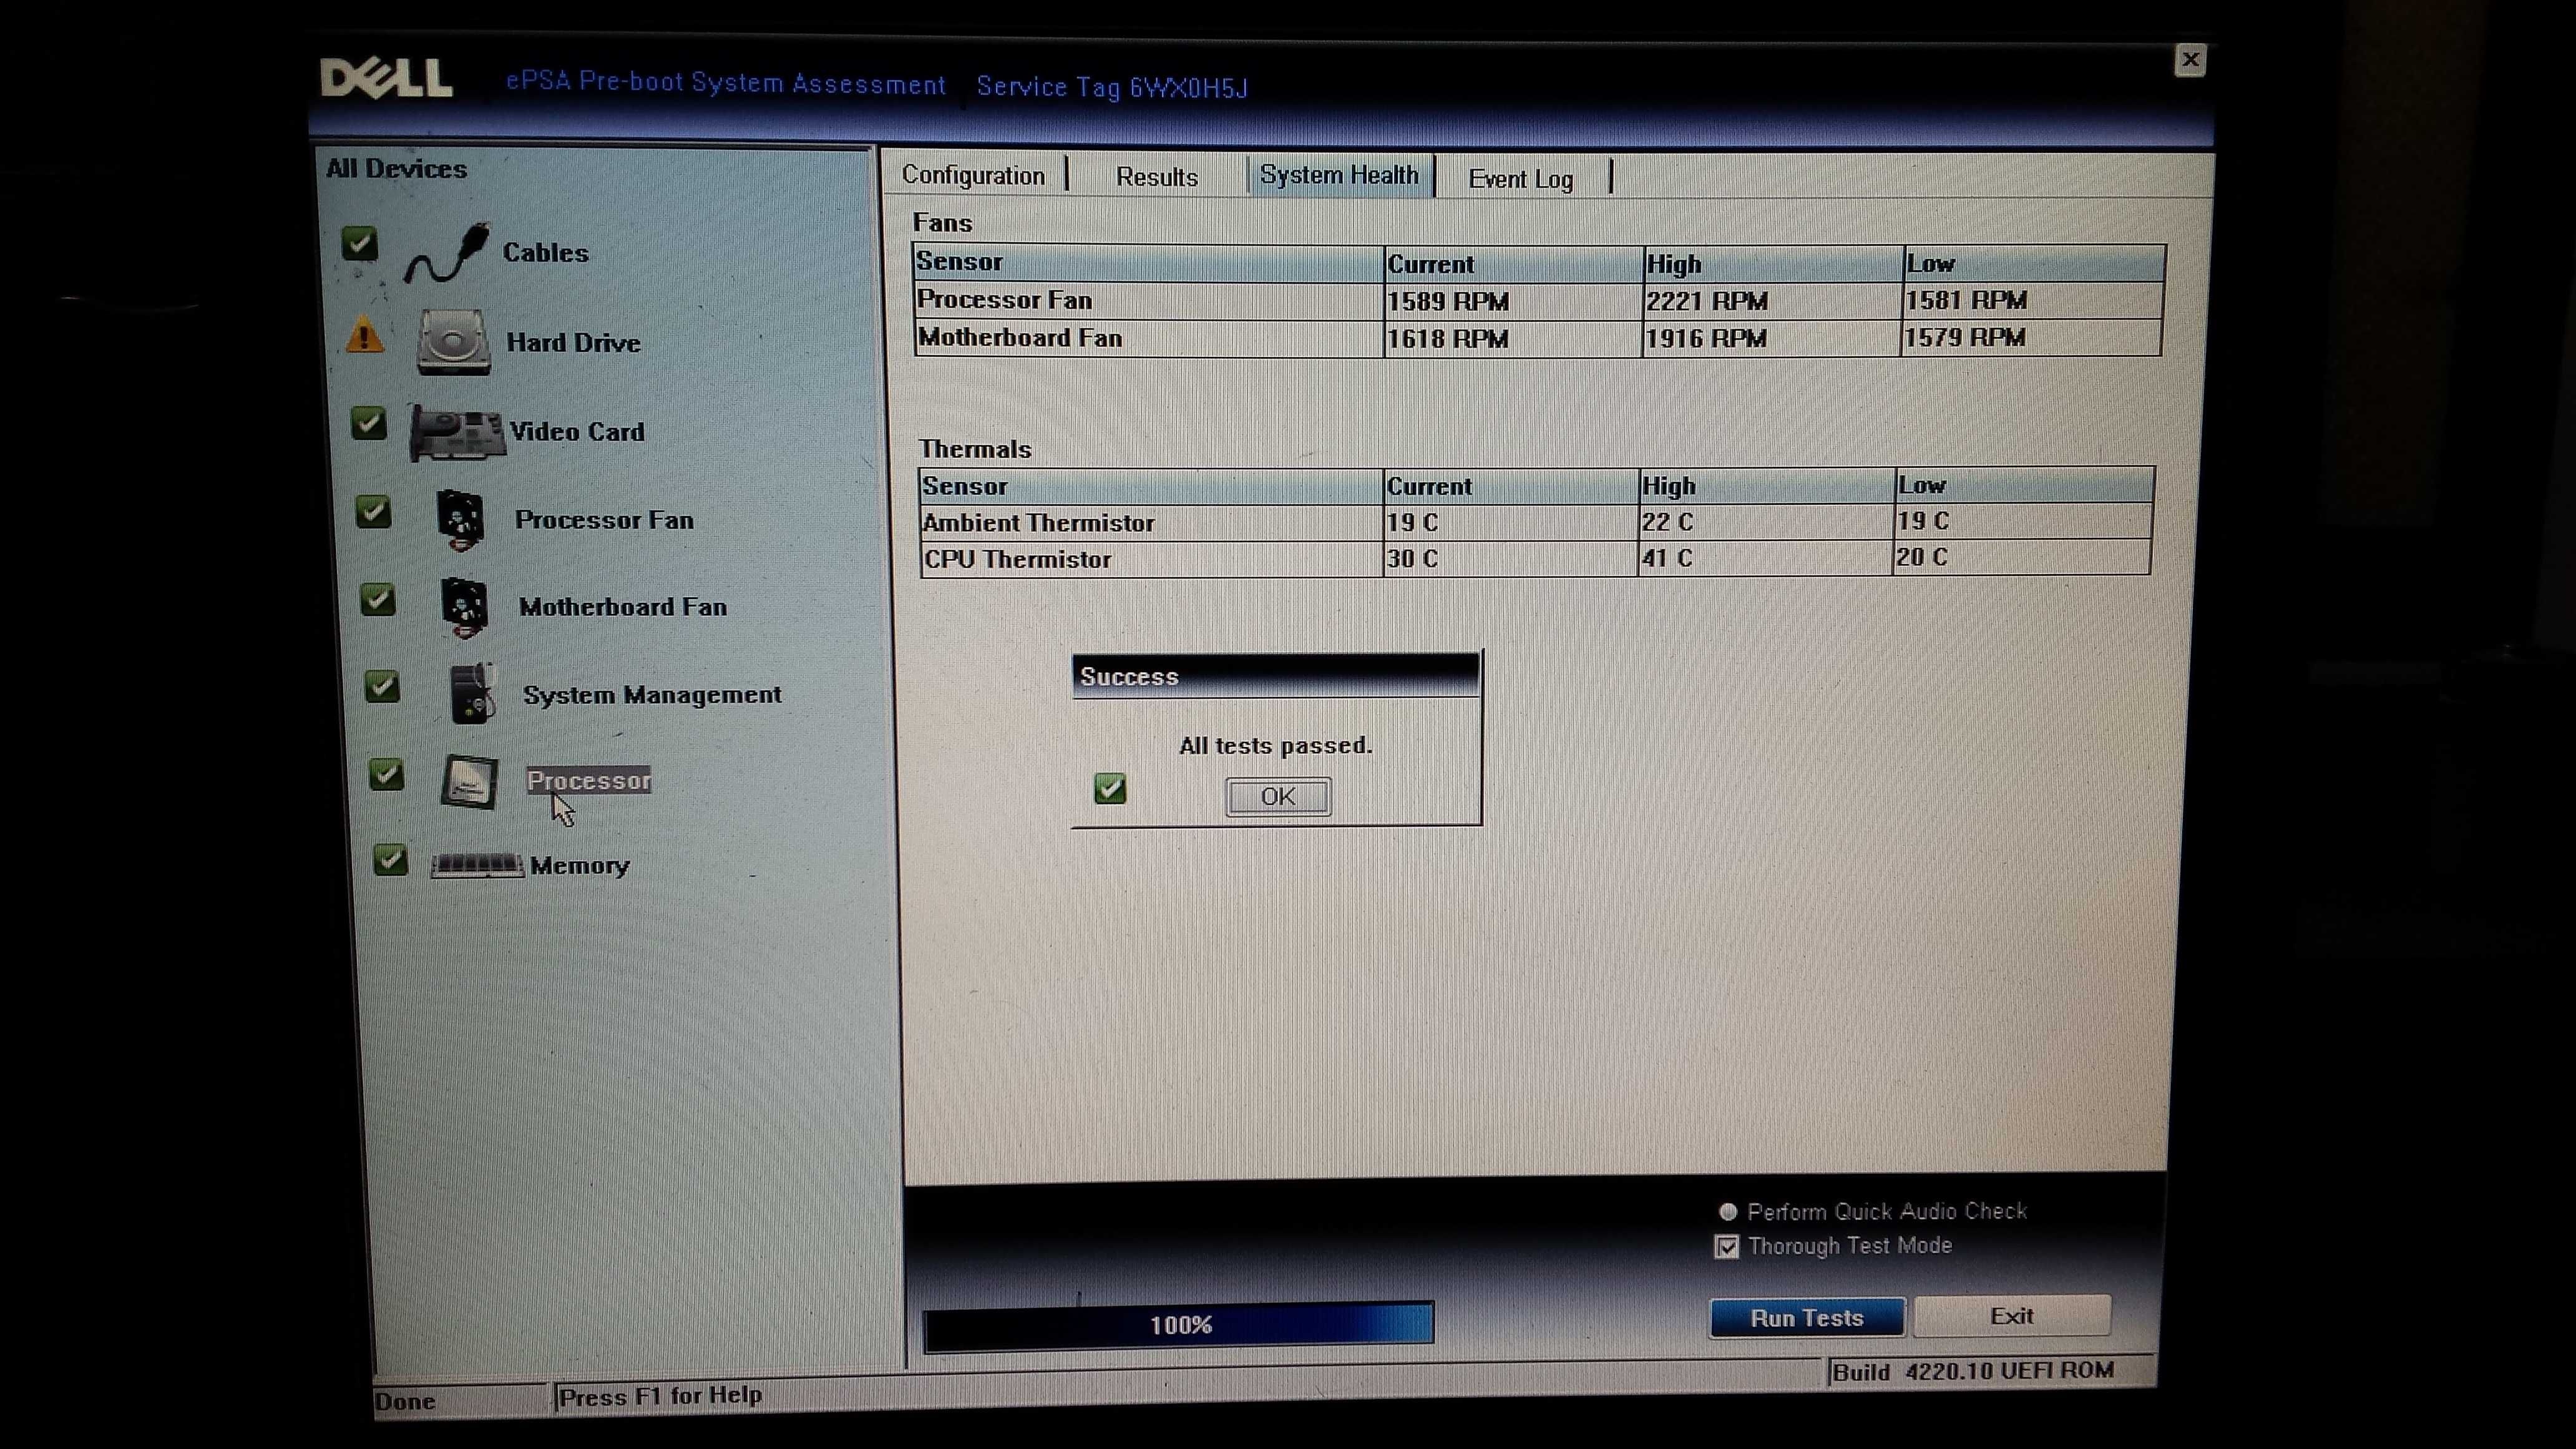Click Processor Fan row in Fans table
Image resolution: width=2576 pixels, height=1449 pixels.
pos(1538,300)
